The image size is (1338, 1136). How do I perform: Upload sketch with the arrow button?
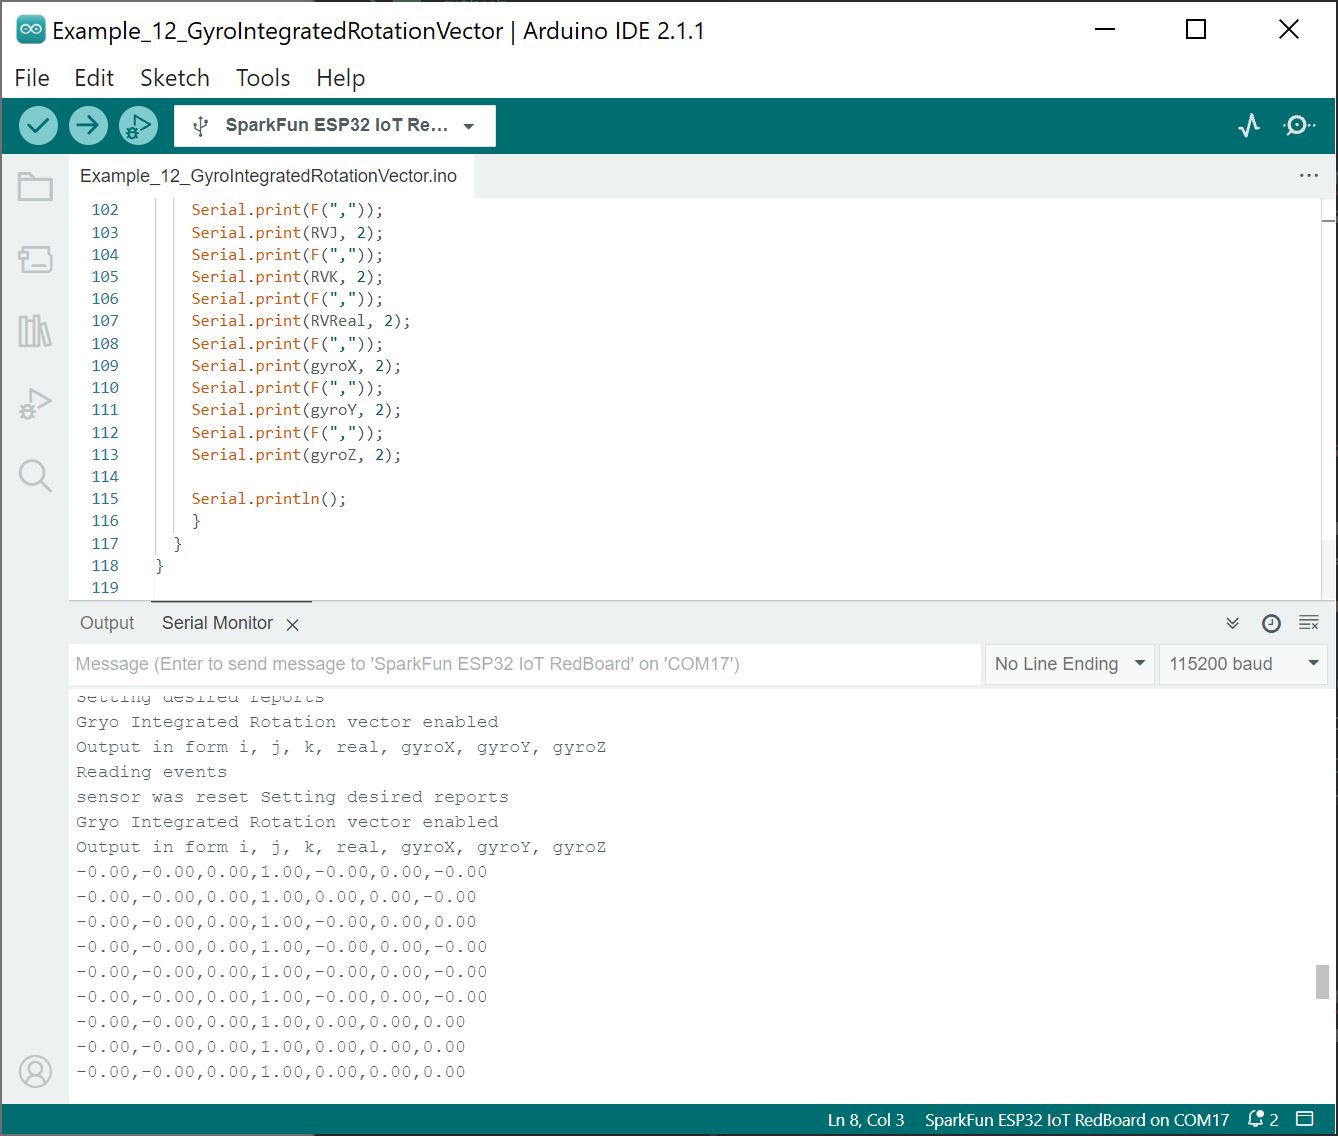(88, 126)
